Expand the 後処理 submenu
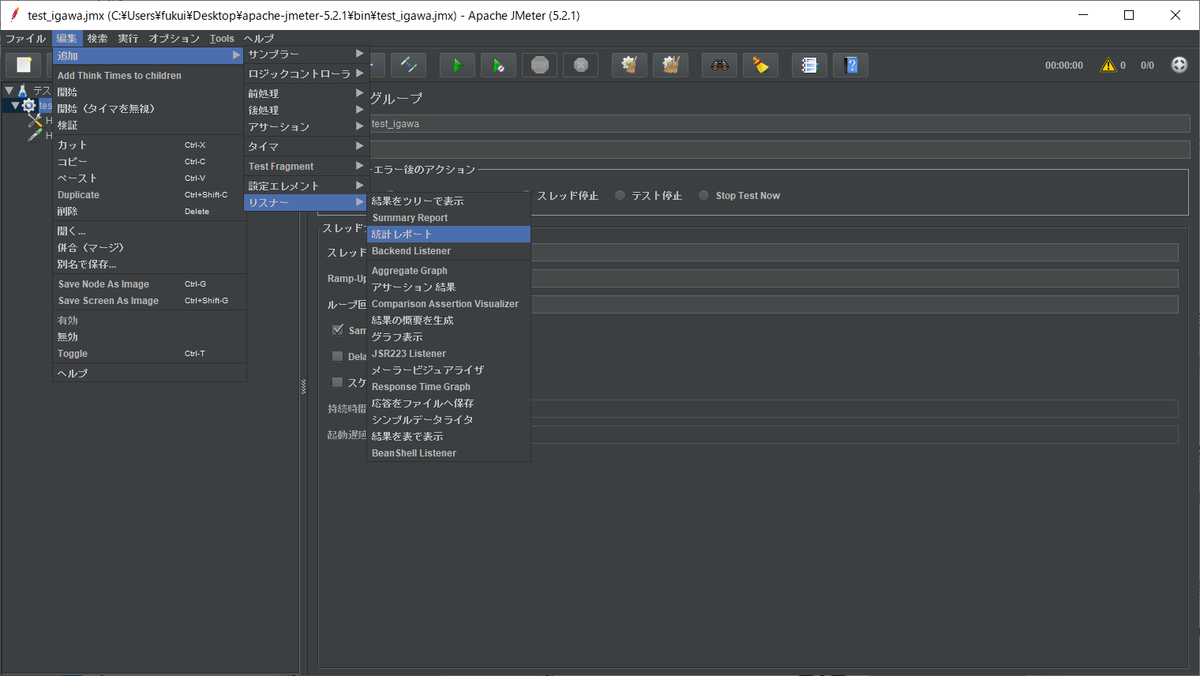Screen dimensions: 1200x676 click(307, 110)
